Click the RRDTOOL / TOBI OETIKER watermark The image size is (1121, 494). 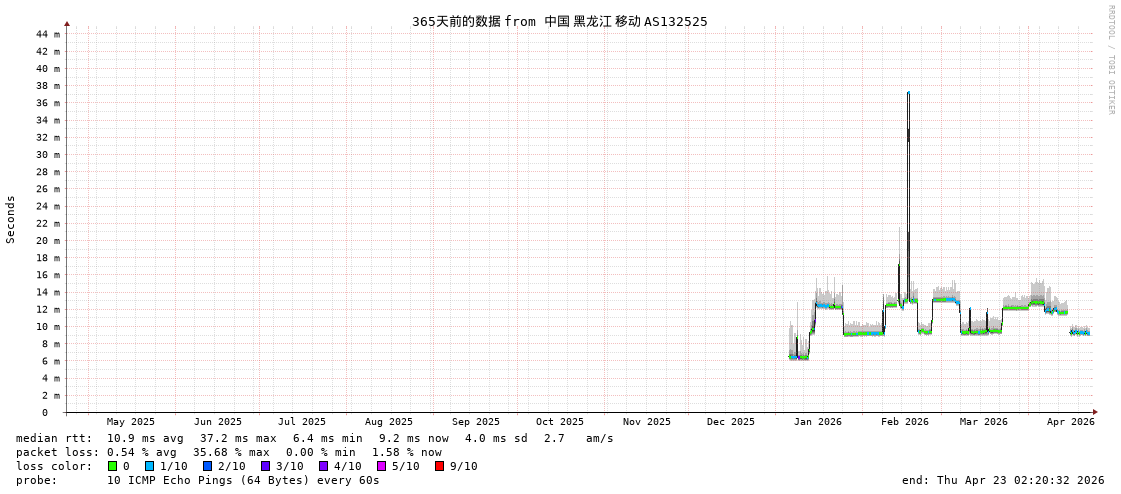[x=1110, y=60]
